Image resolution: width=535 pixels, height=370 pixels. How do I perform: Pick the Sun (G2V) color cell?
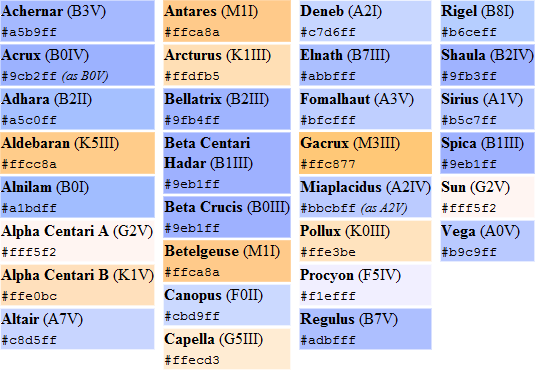pos(487,197)
